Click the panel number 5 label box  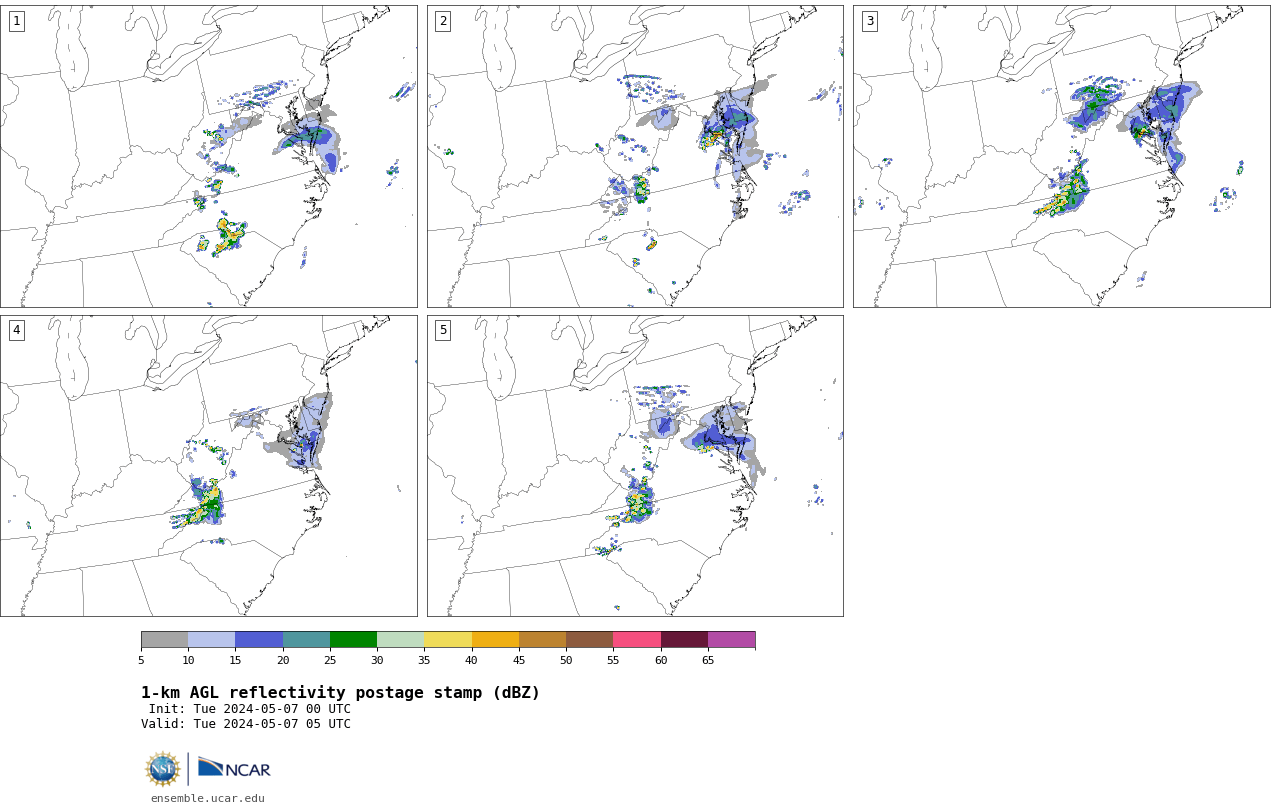(x=443, y=330)
